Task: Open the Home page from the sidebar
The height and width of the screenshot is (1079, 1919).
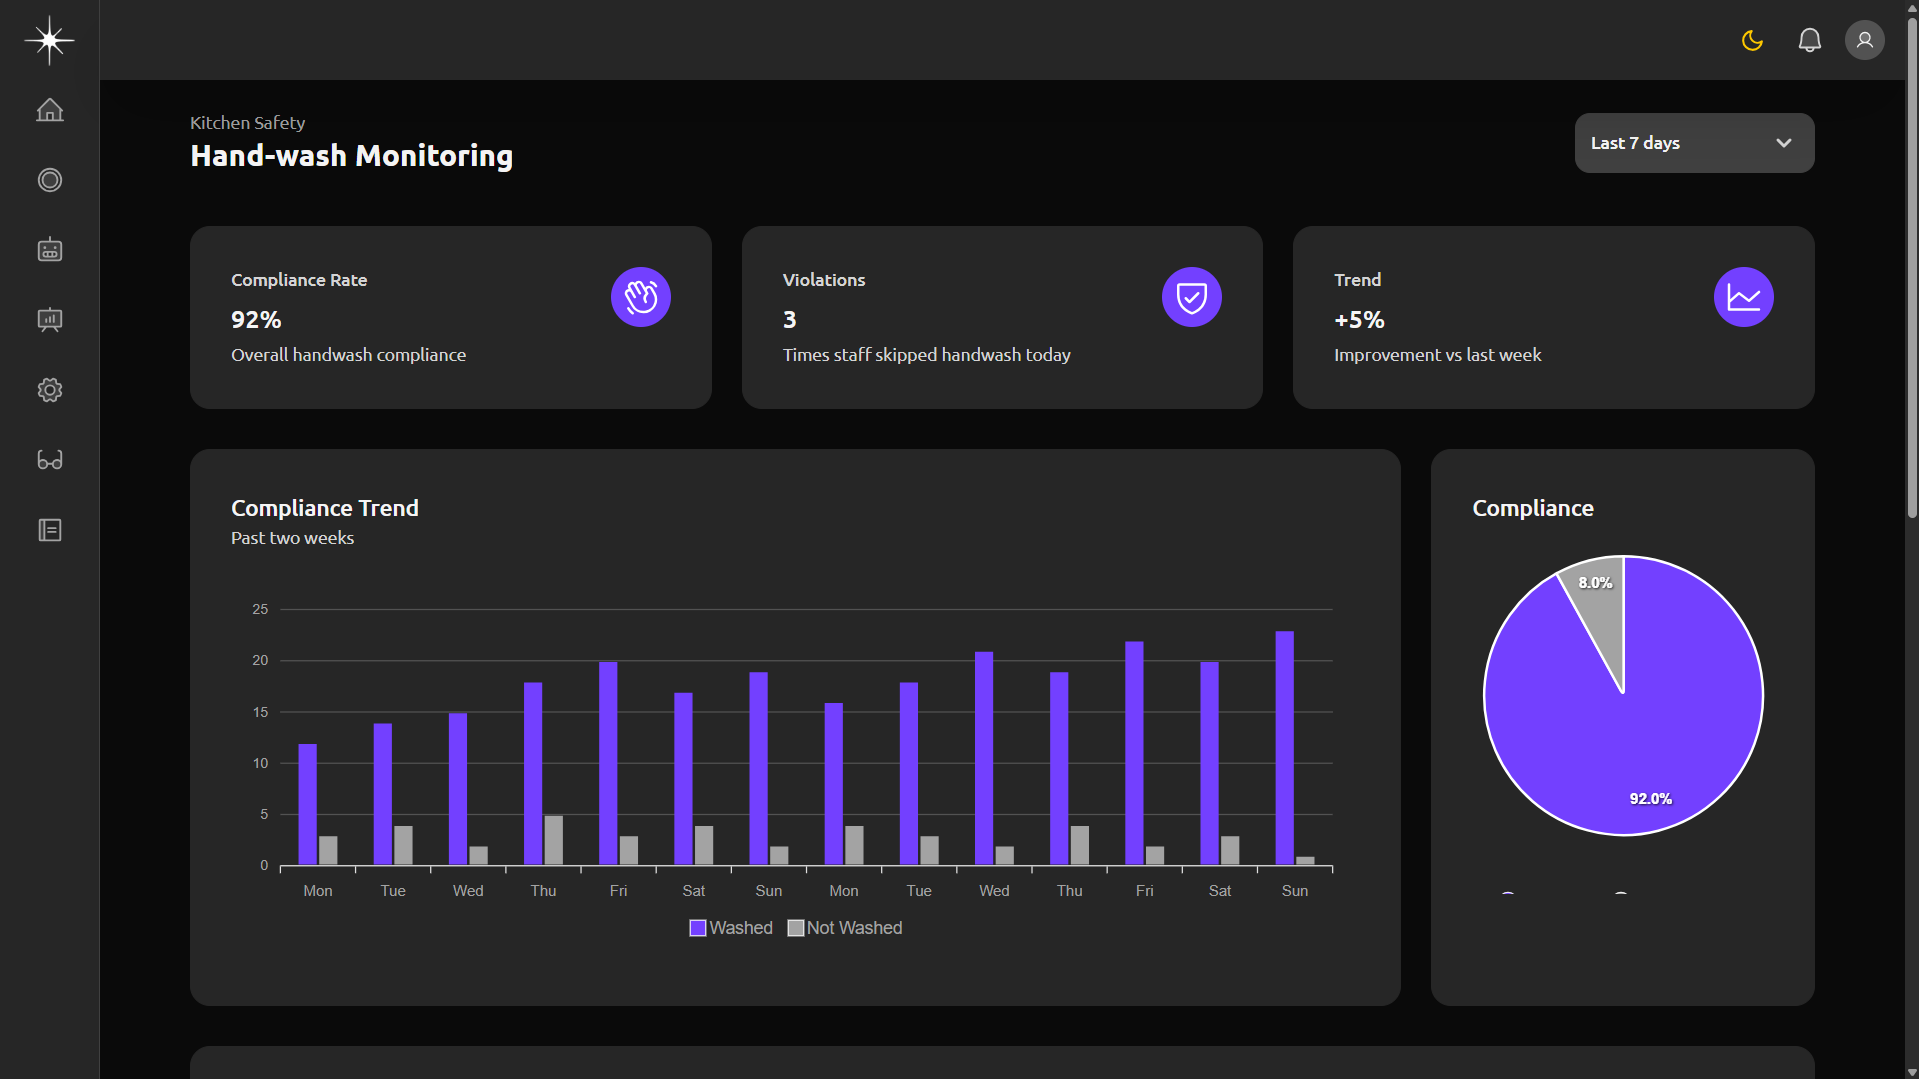Action: tap(49, 110)
